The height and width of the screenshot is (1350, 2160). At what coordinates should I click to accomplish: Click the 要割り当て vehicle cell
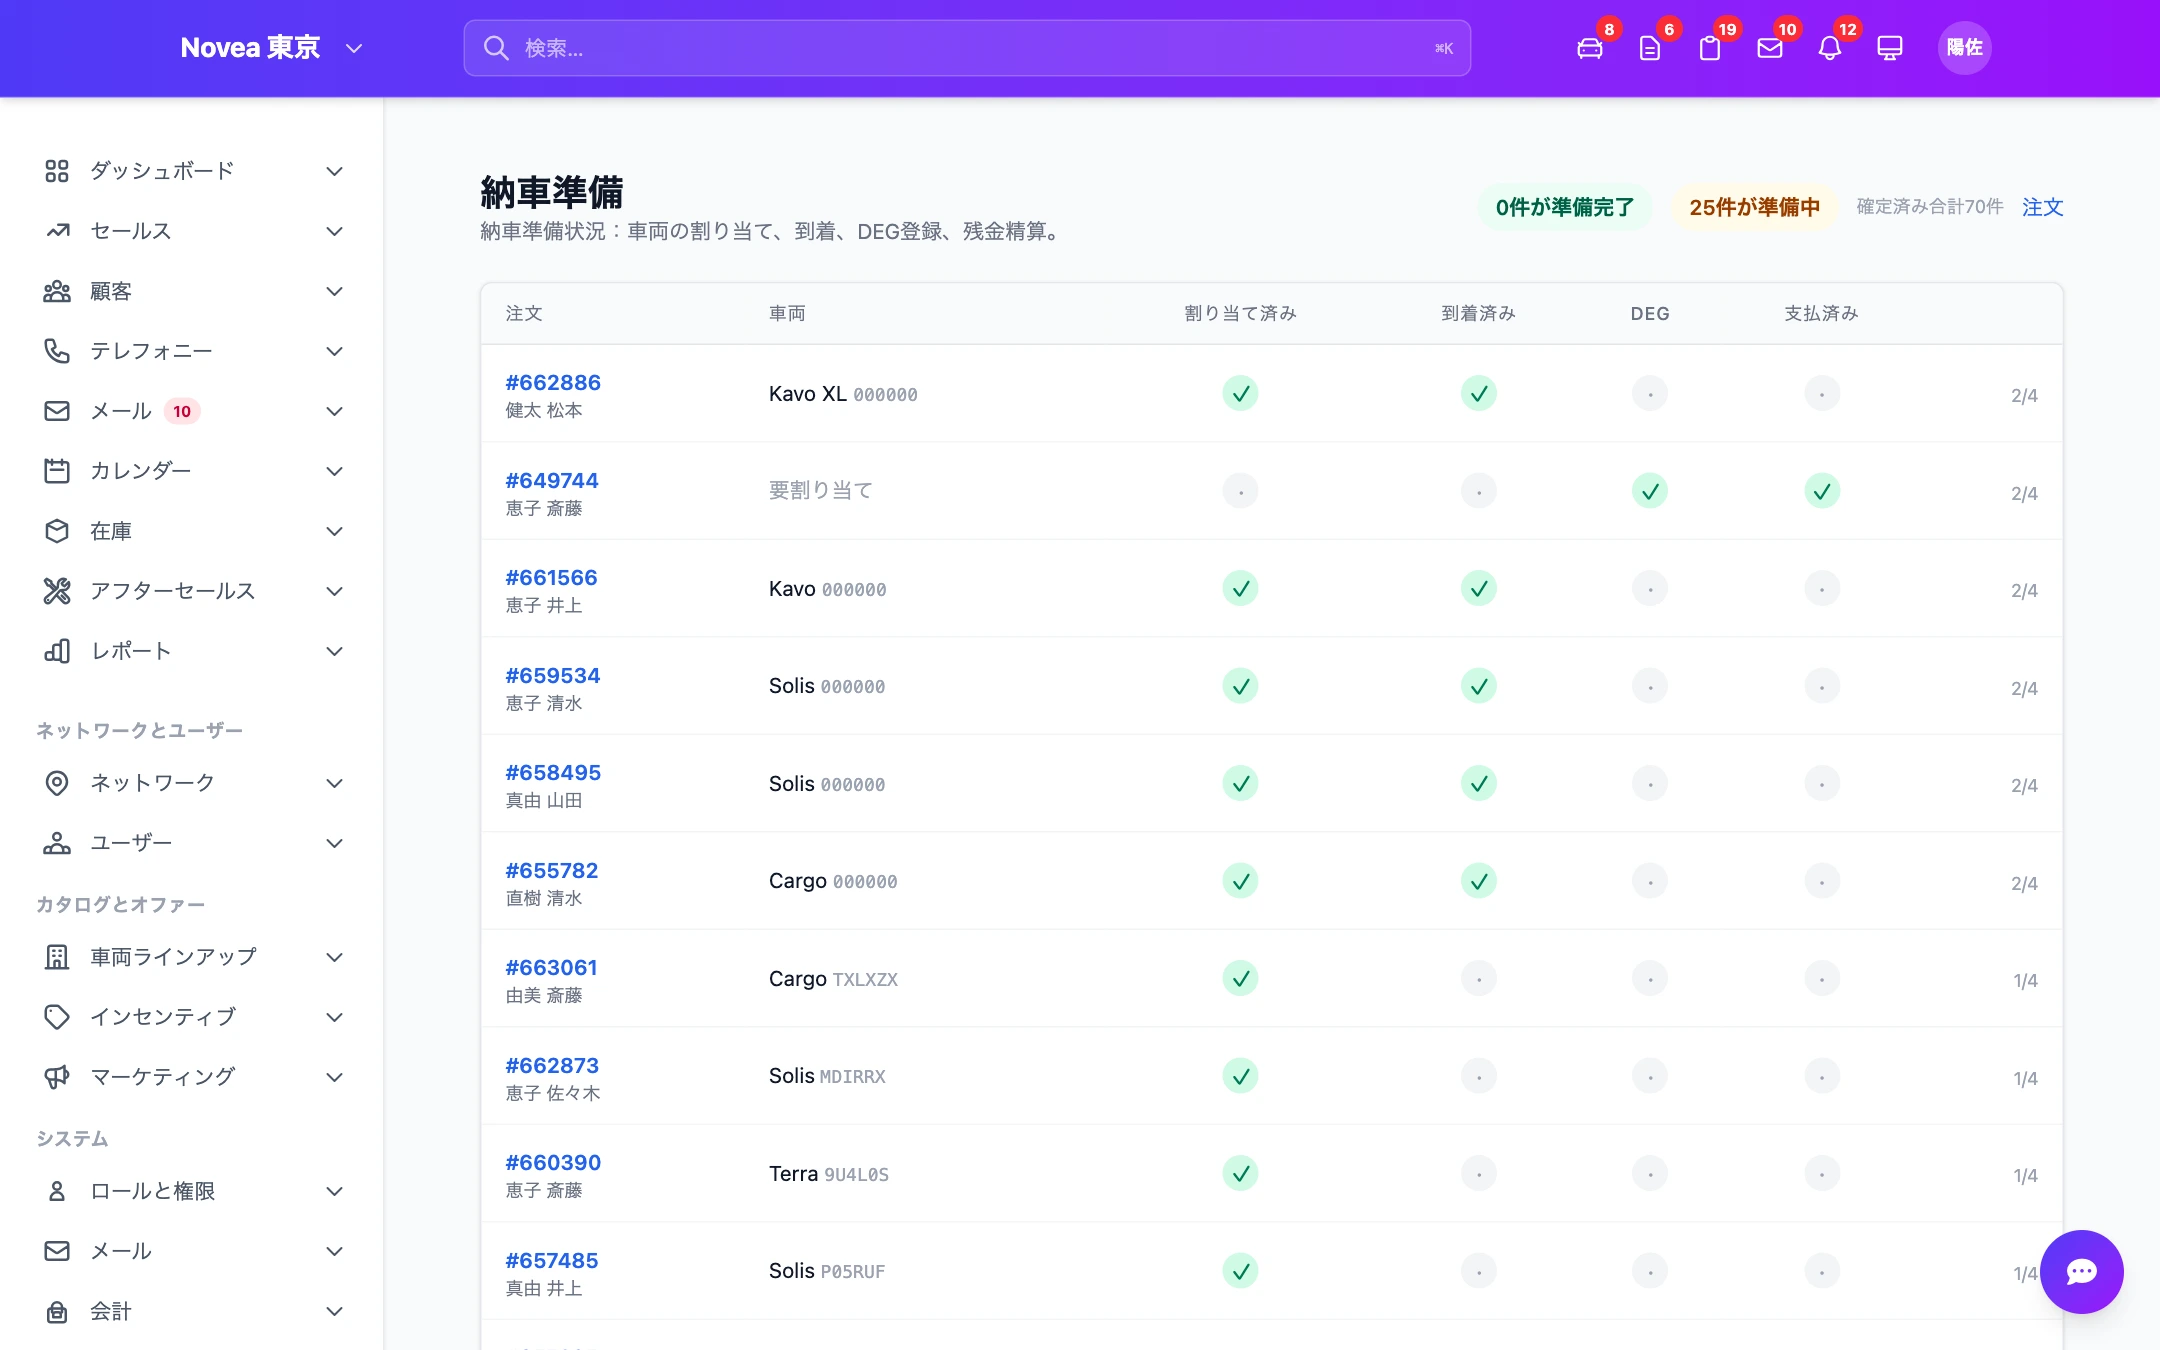[821, 490]
